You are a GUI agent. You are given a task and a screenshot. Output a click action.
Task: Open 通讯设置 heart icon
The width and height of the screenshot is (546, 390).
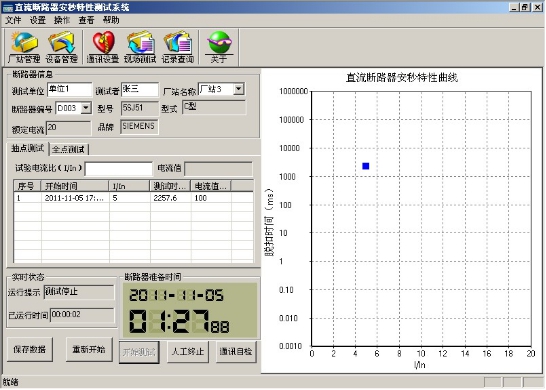103,47
